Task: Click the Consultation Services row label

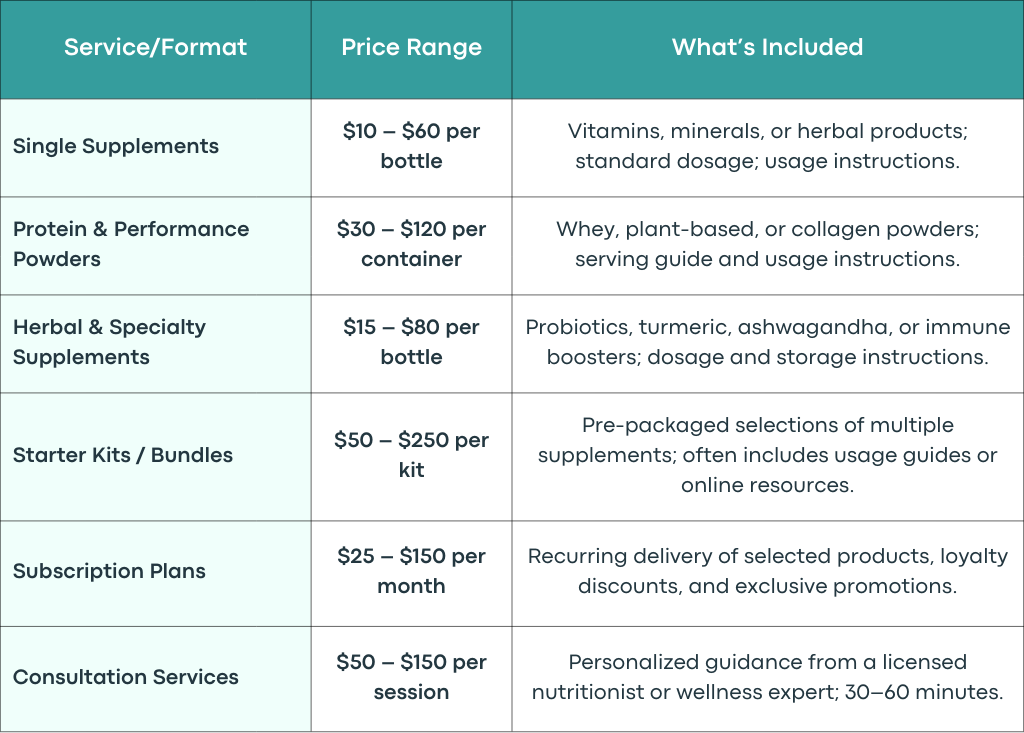Action: click(x=125, y=677)
